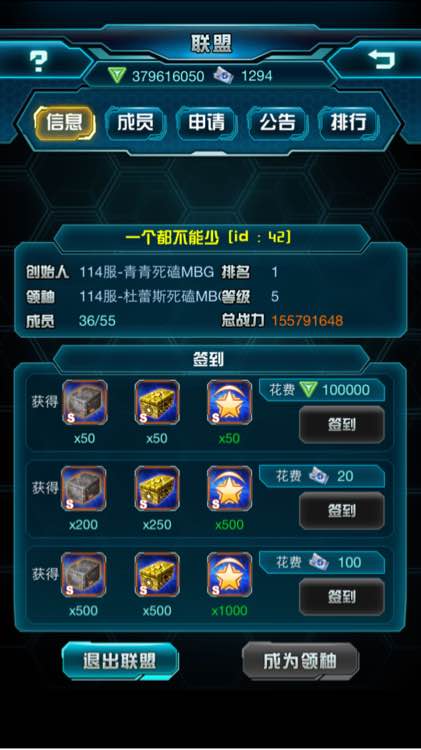Viewport: 421px width, 750px height.
Task: Tap the back arrow icon
Action: (381, 59)
